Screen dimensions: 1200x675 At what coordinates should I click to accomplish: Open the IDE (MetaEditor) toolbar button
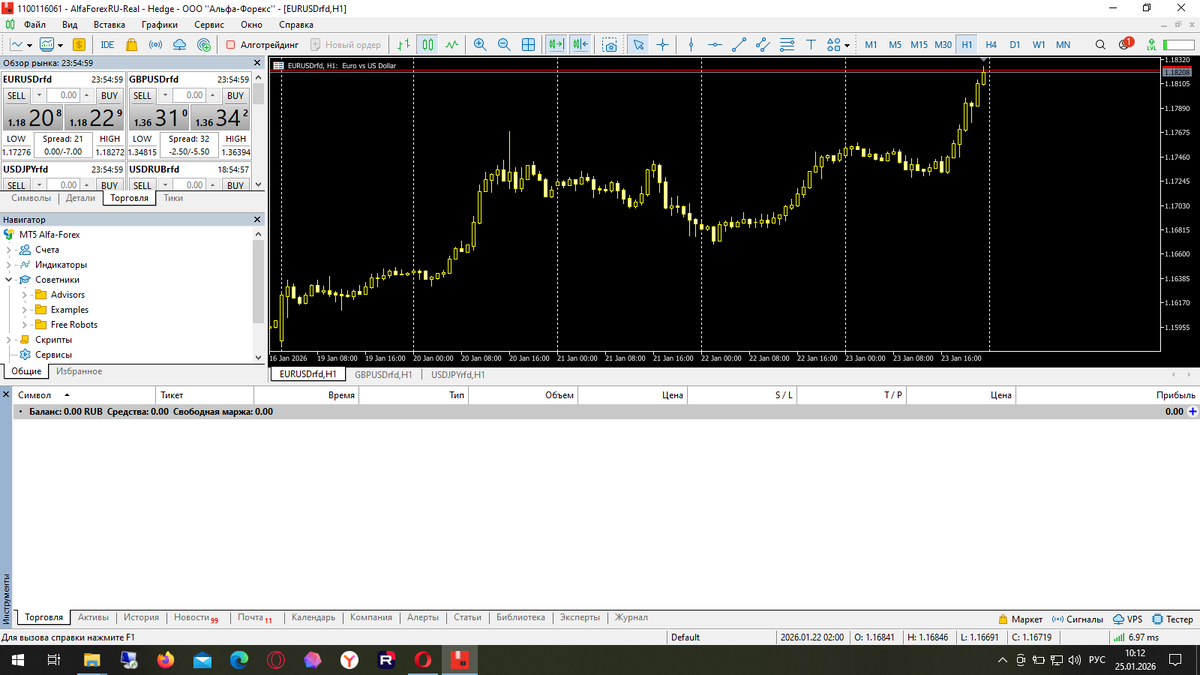[107, 45]
